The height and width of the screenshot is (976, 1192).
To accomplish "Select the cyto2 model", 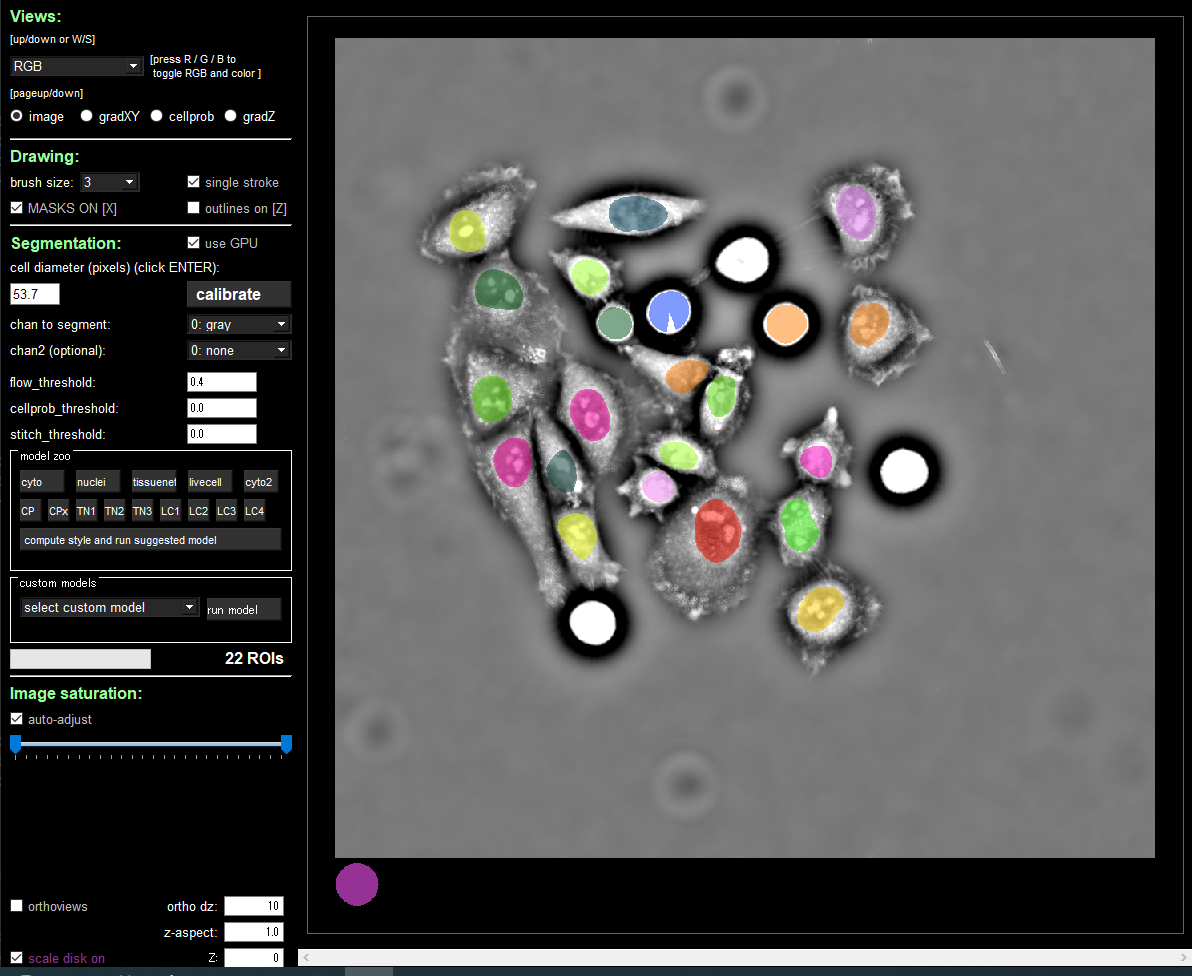I will point(259,481).
